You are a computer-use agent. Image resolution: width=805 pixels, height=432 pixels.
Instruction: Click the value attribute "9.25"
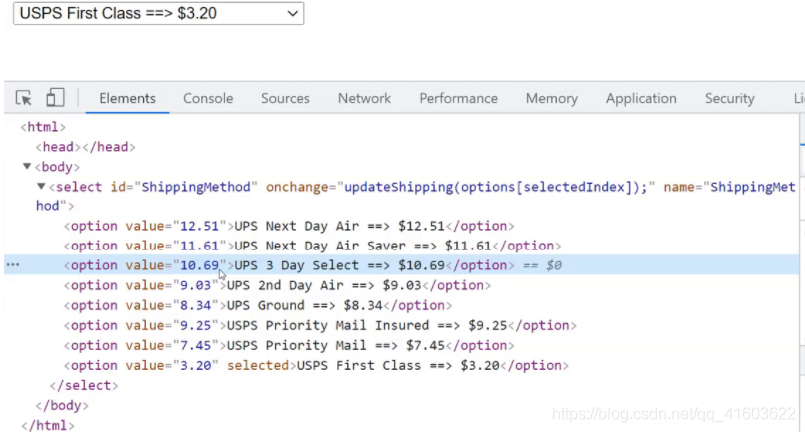[196, 325]
